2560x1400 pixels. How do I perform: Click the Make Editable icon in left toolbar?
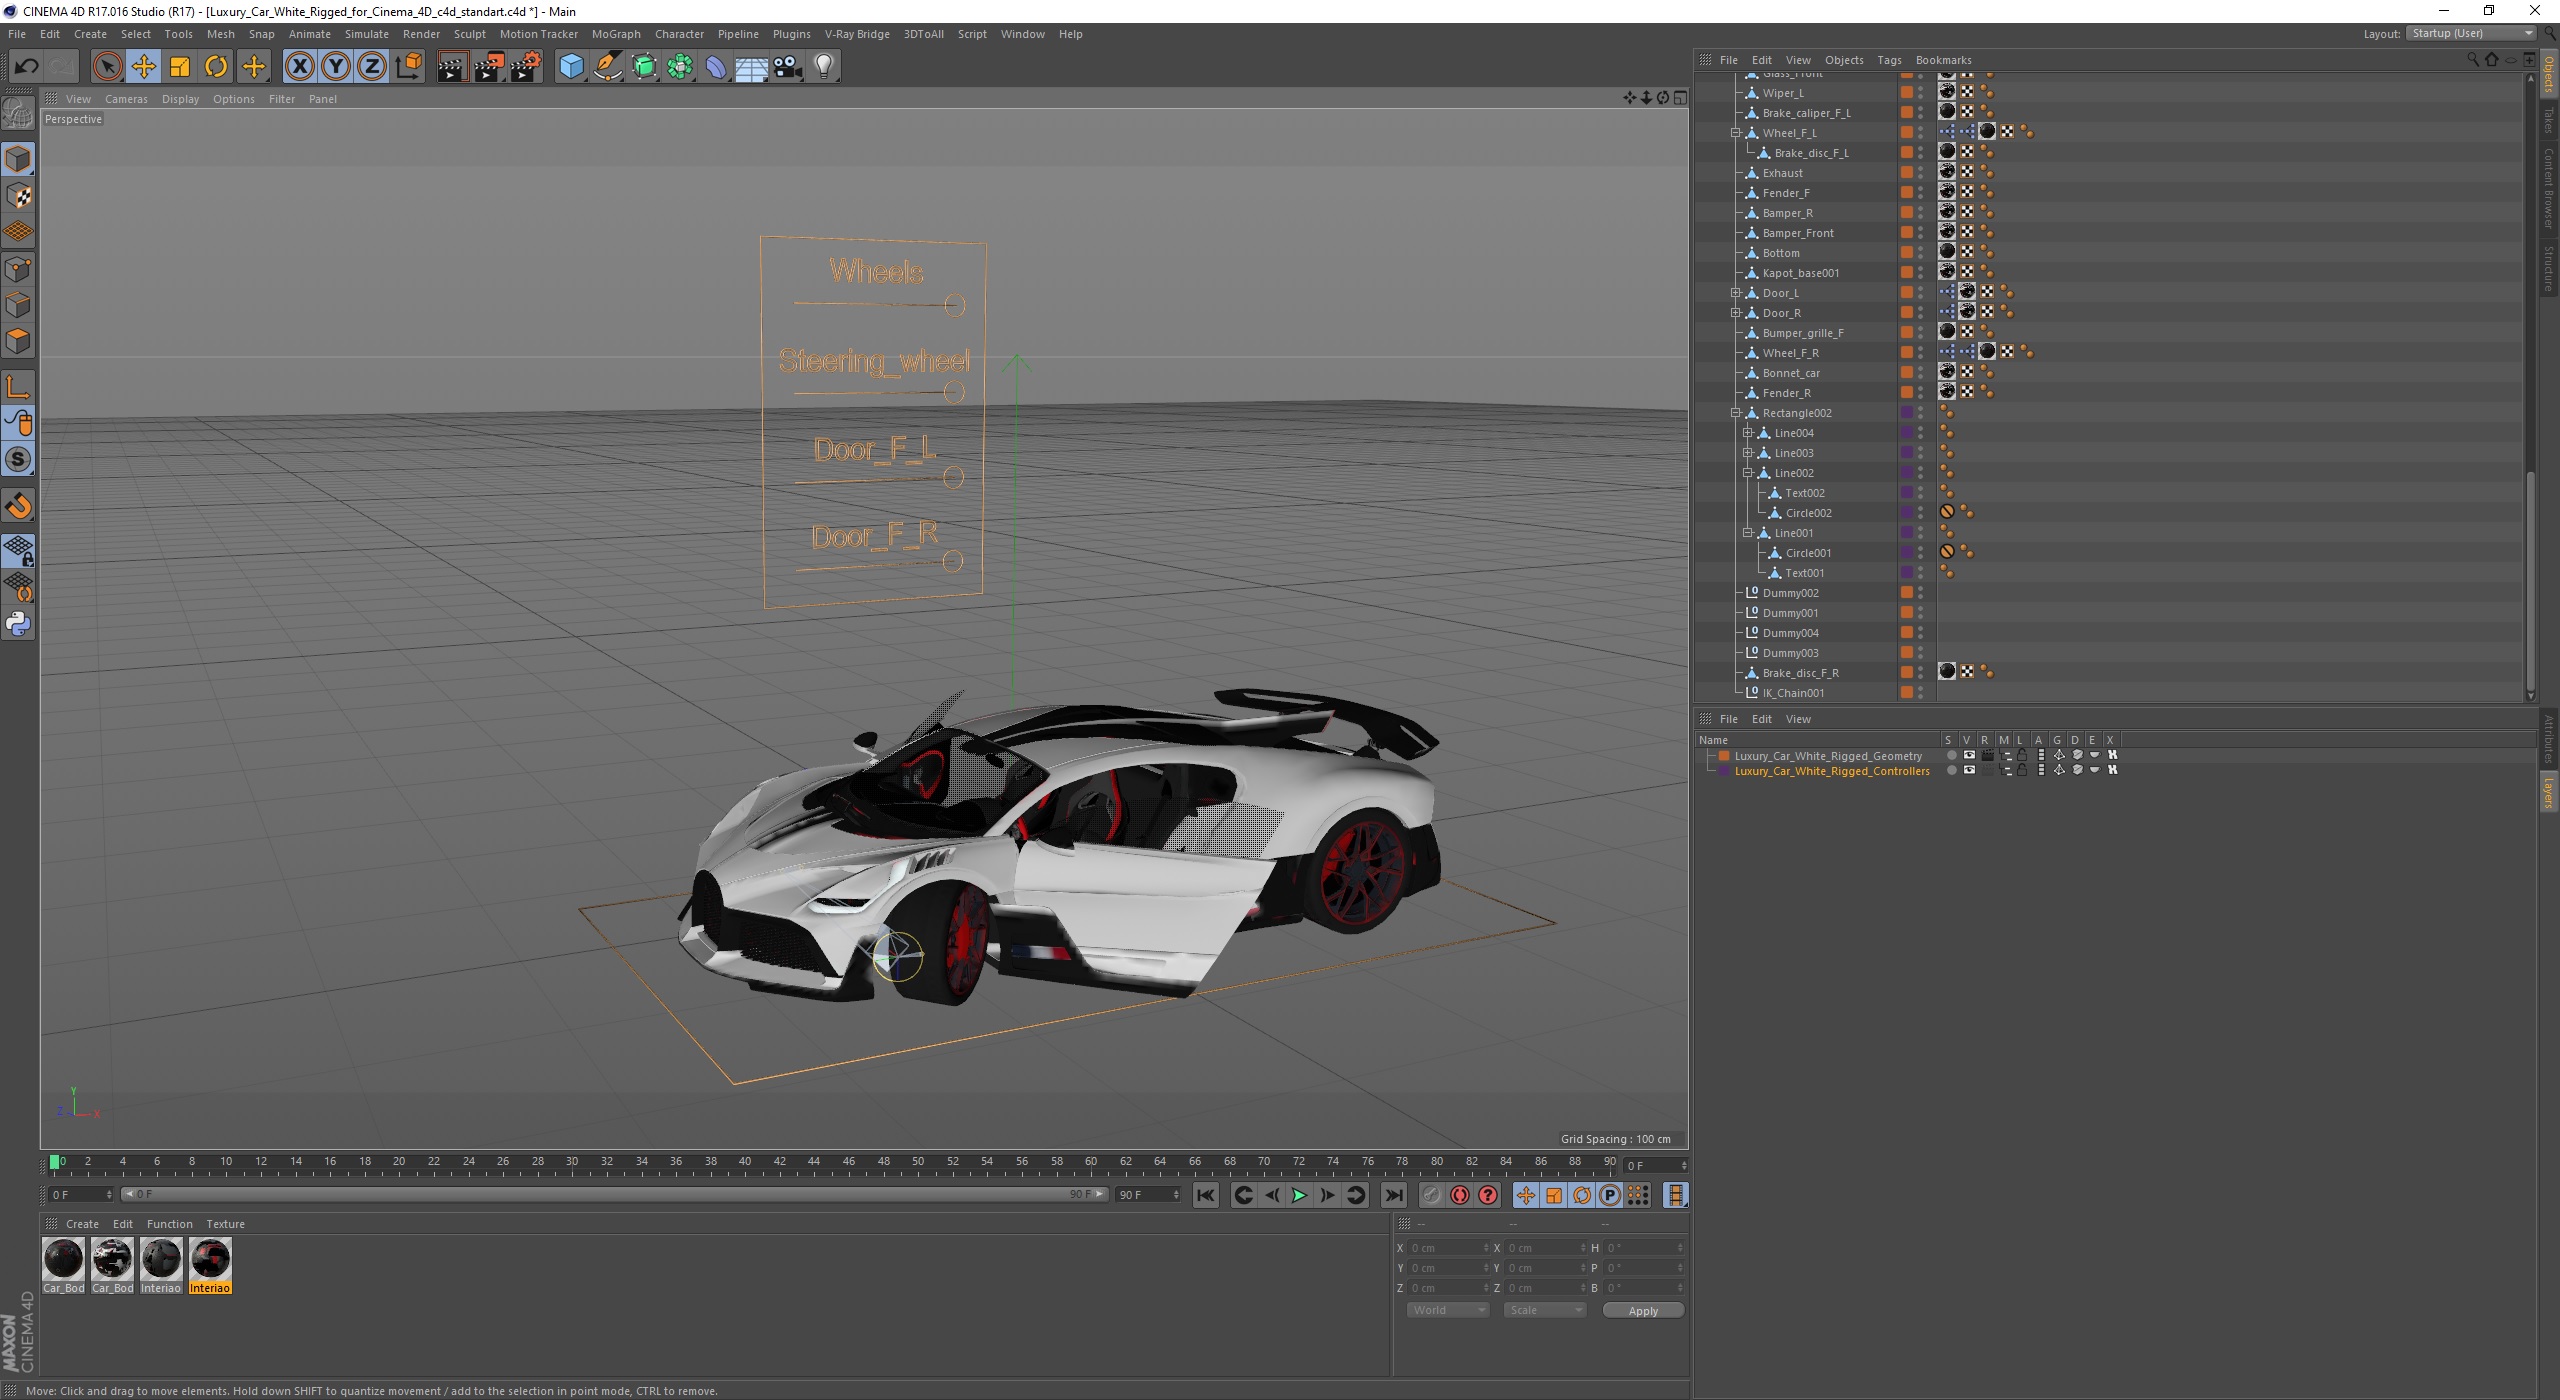[x=18, y=114]
